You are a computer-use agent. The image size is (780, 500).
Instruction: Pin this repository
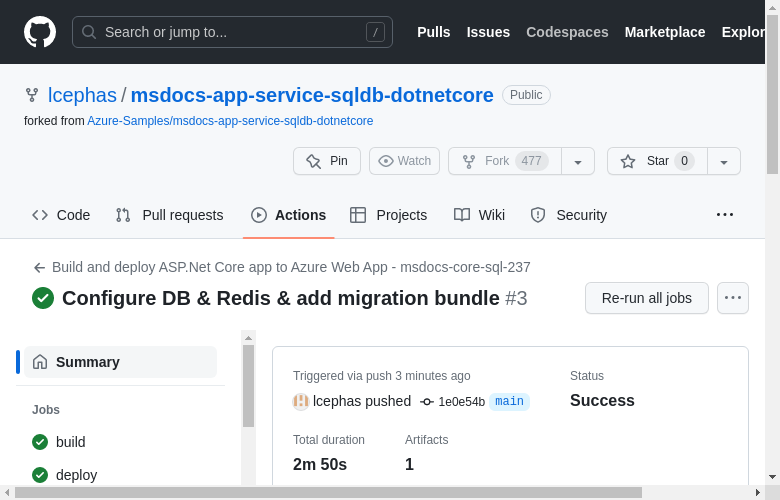(x=327, y=161)
